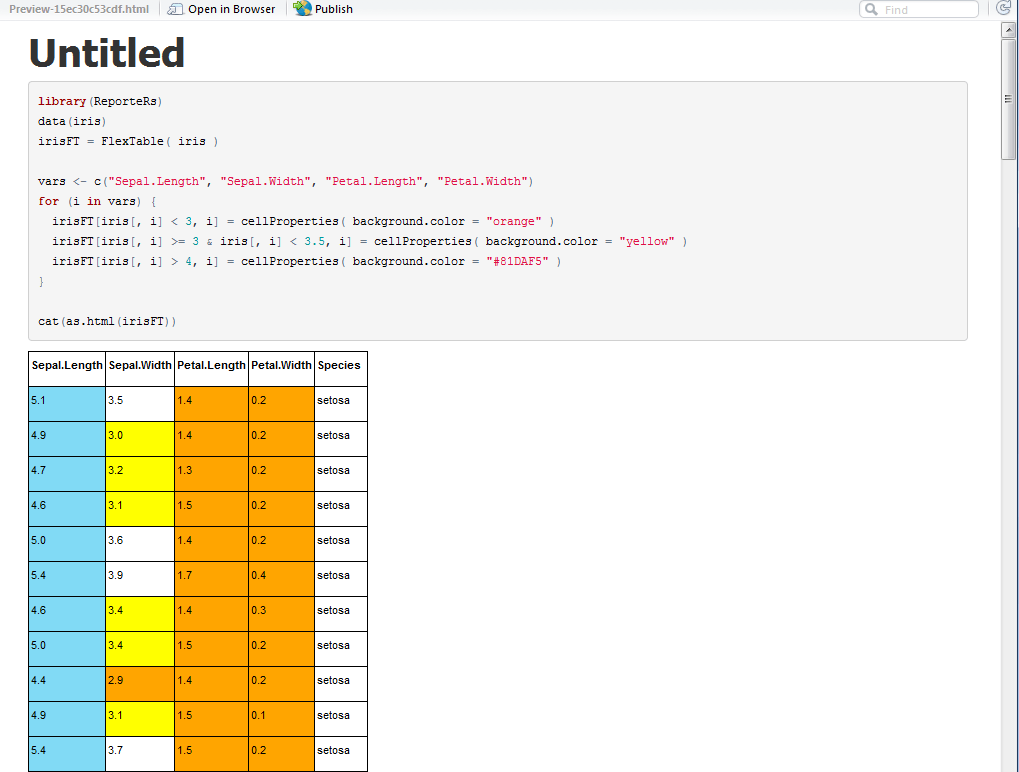Click the Sepal.Length column header
This screenshot has height=772, width=1019.
[x=66, y=367]
